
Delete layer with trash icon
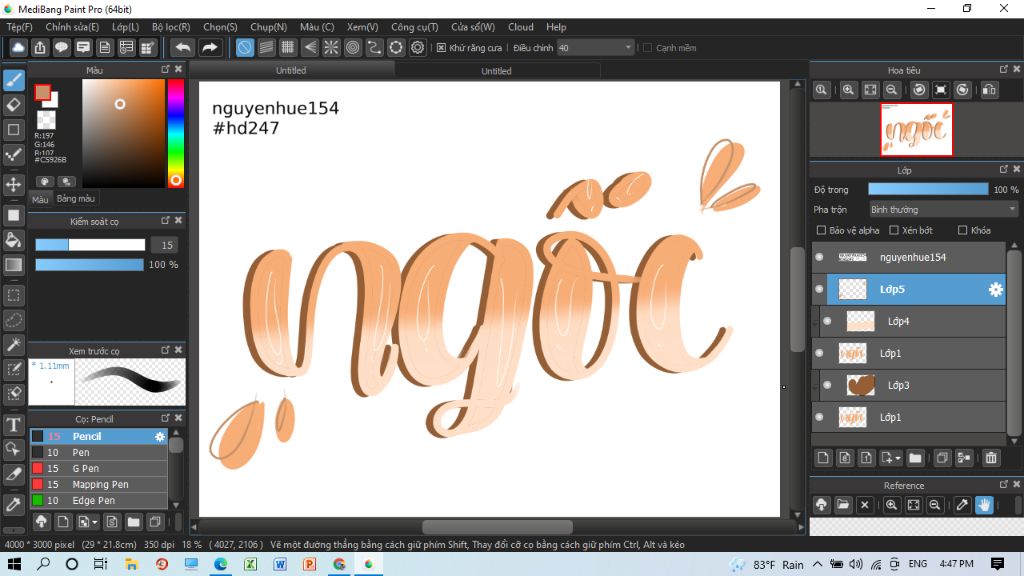tap(991, 458)
